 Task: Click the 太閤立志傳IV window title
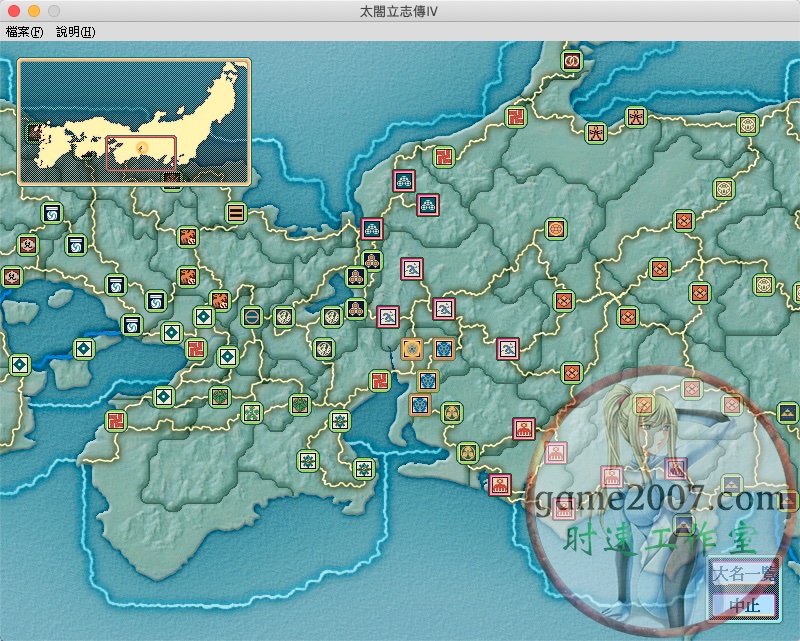(398, 11)
